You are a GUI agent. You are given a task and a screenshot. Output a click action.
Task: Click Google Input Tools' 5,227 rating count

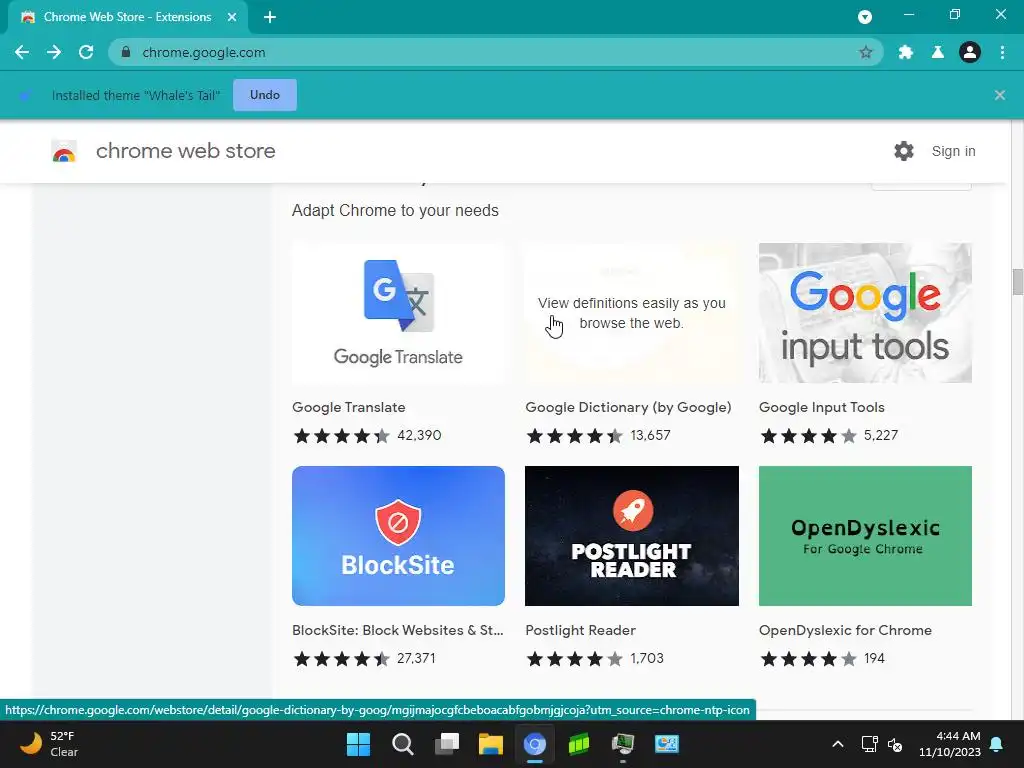tap(880, 435)
